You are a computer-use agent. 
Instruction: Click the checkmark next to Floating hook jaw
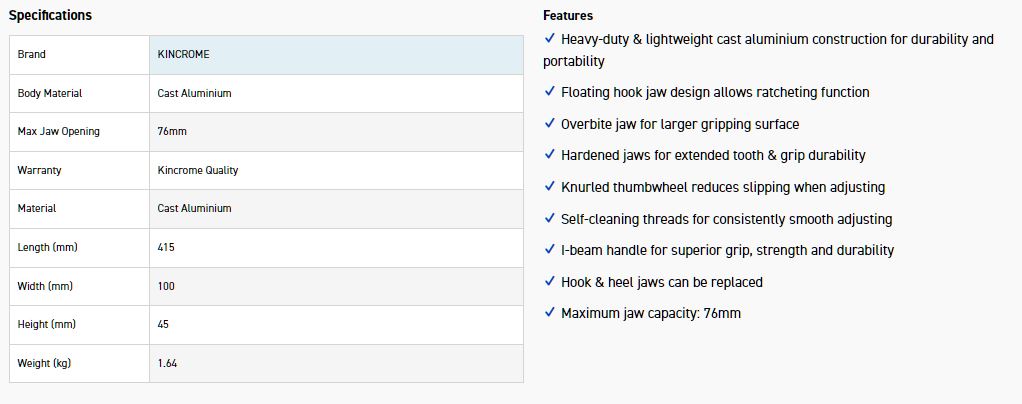pyautogui.click(x=549, y=91)
